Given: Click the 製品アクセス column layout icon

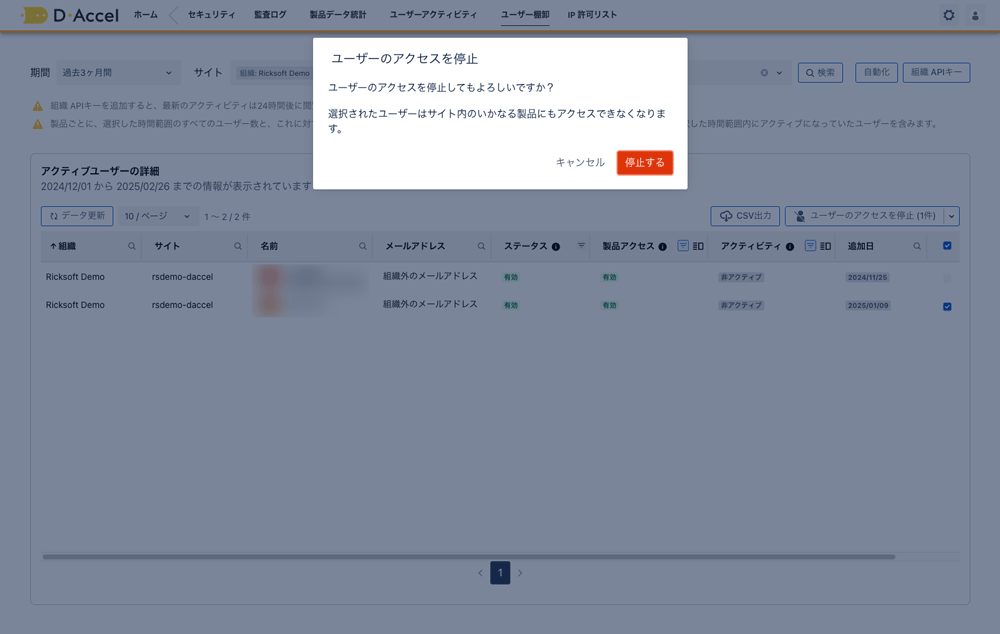Looking at the screenshot, I should point(698,246).
